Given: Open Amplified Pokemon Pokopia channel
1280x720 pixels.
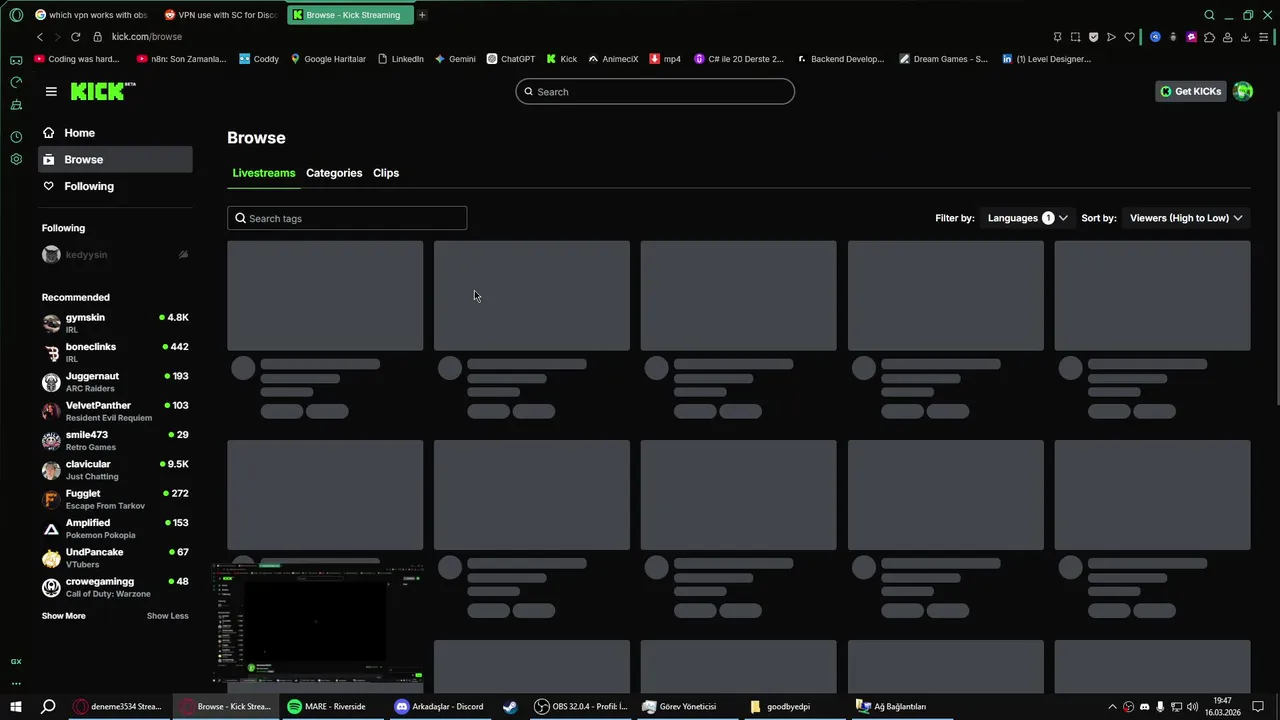Looking at the screenshot, I should [x=115, y=528].
